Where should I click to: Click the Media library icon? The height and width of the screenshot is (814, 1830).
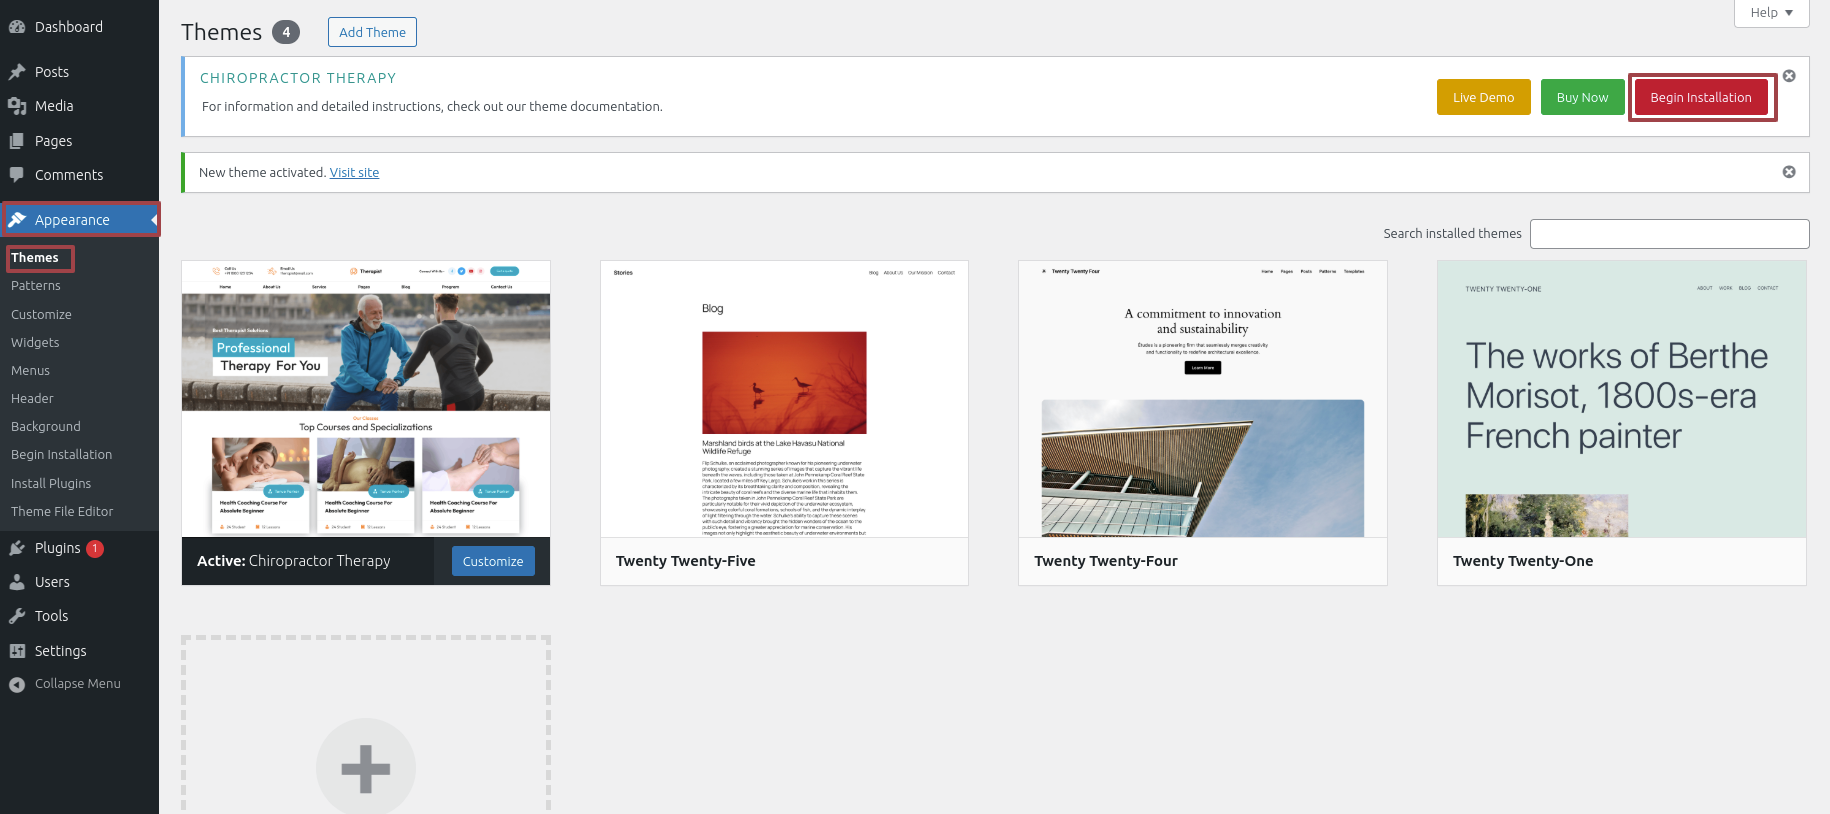(x=17, y=106)
